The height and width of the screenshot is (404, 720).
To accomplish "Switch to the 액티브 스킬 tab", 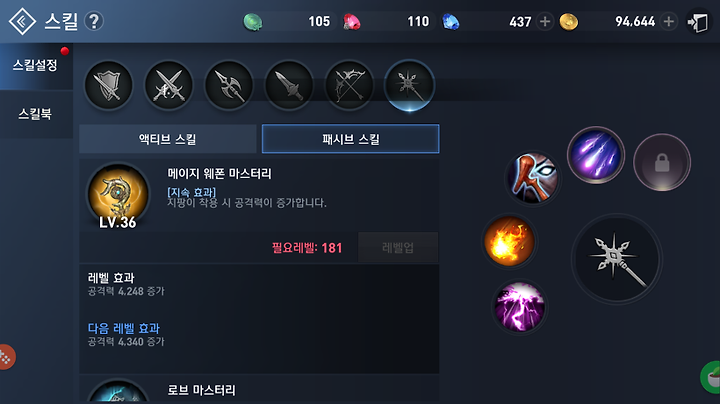I will 168,139.
